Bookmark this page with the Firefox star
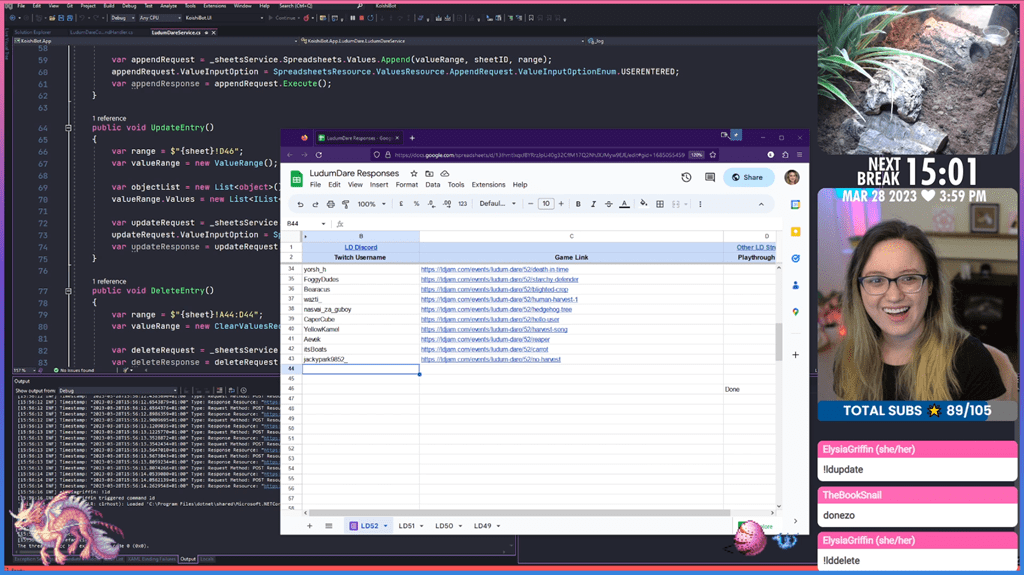 pyautogui.click(x=712, y=155)
